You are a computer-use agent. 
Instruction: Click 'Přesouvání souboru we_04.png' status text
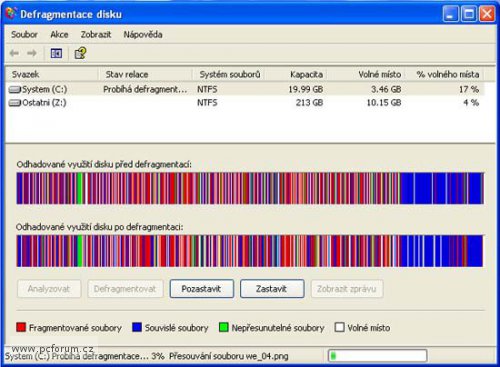pyautogui.click(x=229, y=356)
